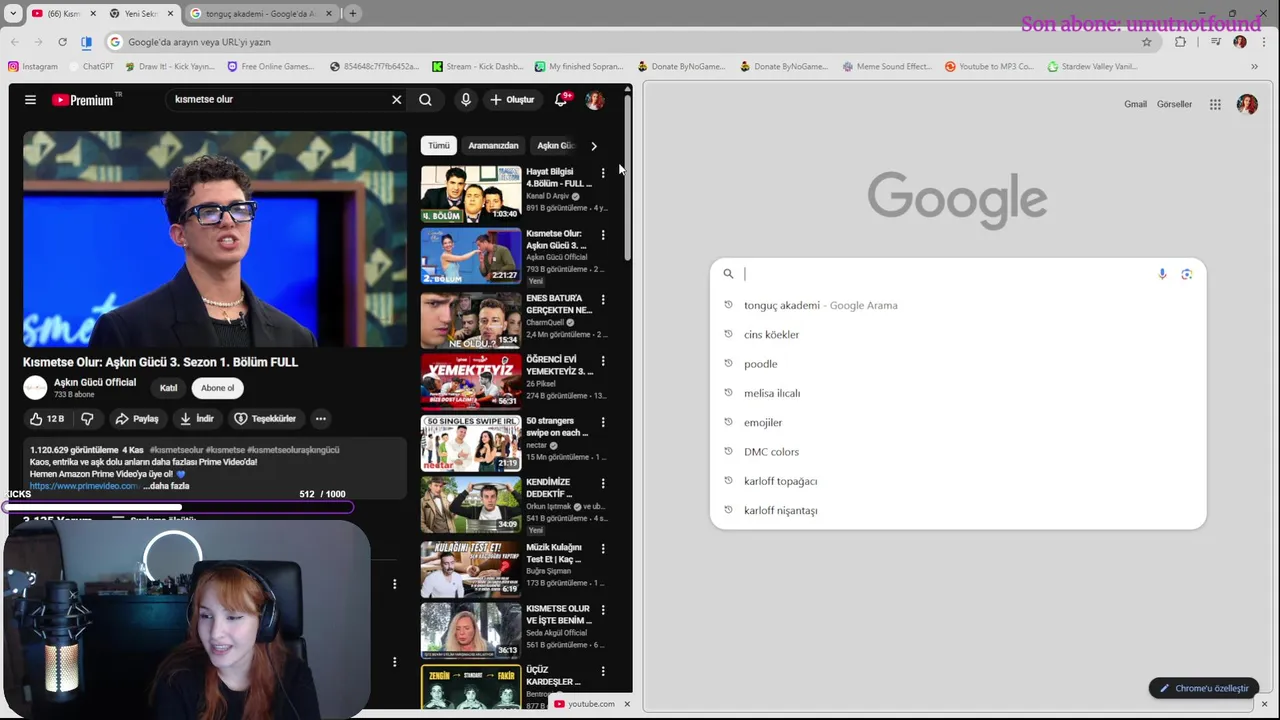Open the Stream - Kick Dashboard bookmark
This screenshot has height=720, width=1280.
pos(478,67)
